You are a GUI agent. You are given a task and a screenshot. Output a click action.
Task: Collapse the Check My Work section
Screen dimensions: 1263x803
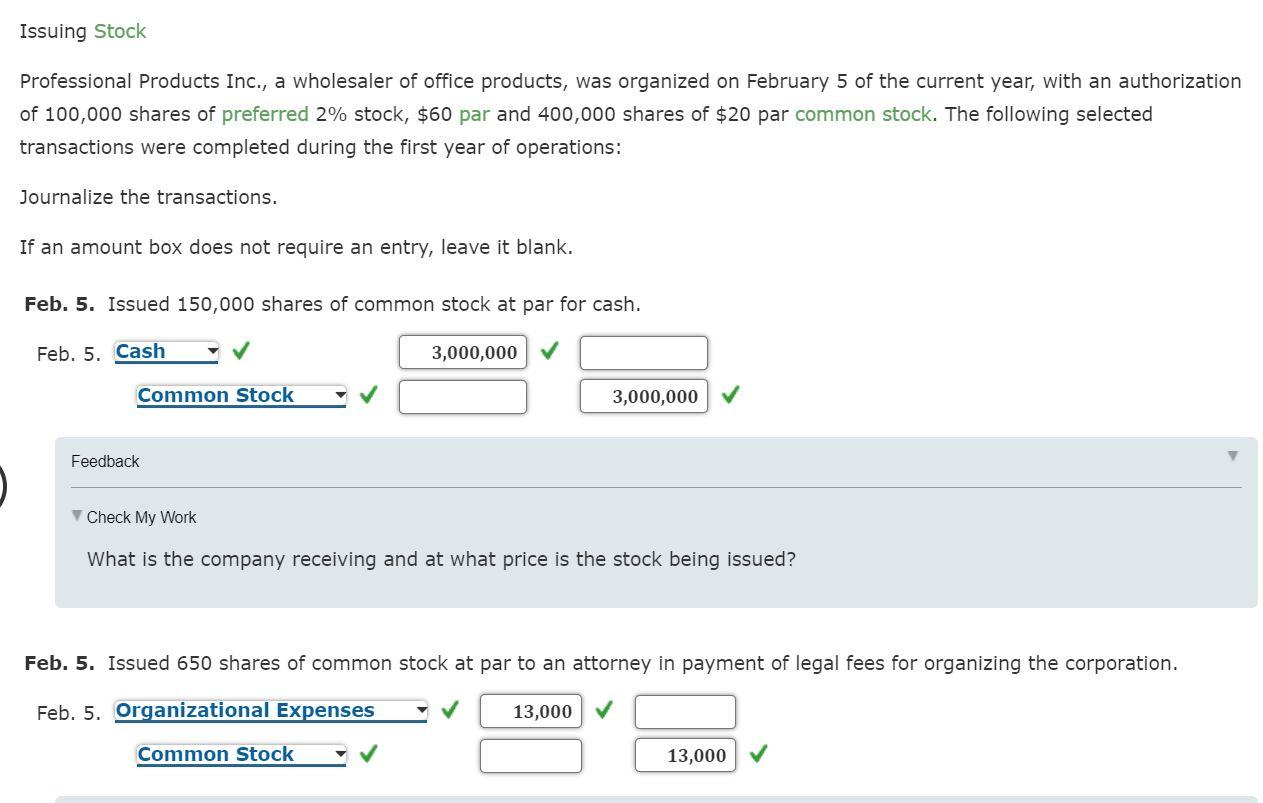[x=77, y=517]
